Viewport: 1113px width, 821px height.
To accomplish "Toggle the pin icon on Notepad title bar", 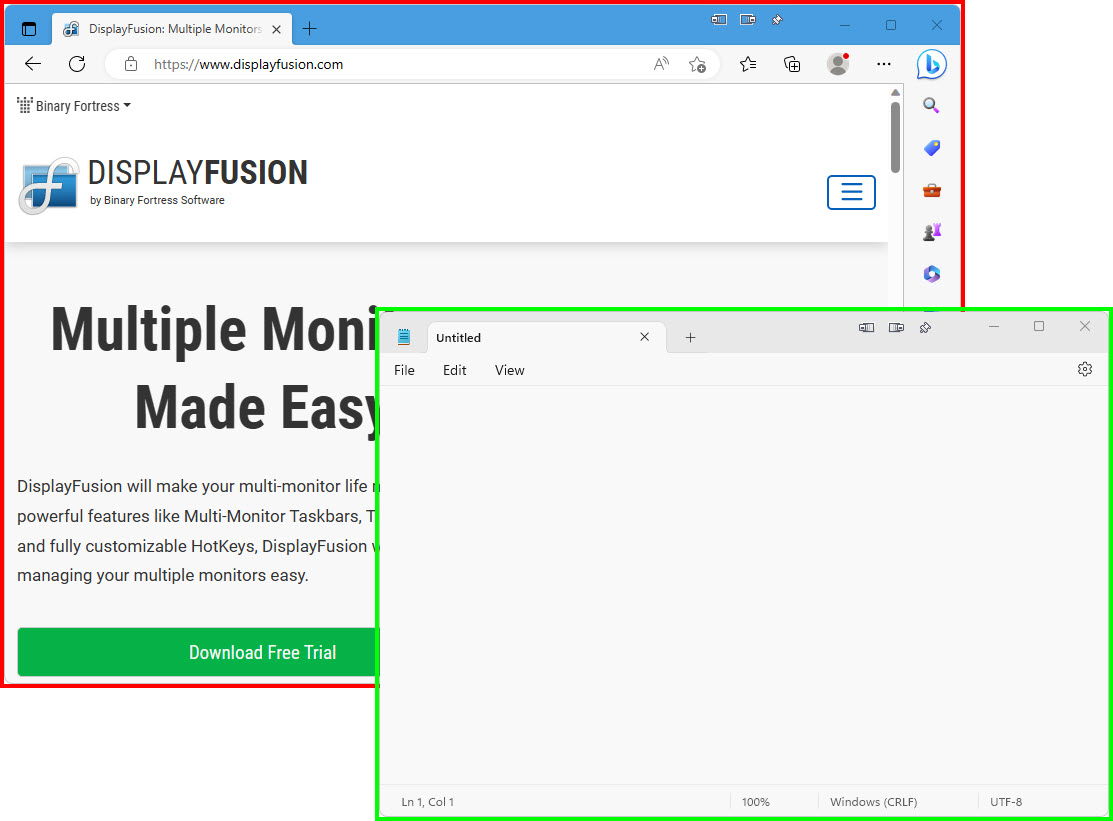I will point(925,327).
